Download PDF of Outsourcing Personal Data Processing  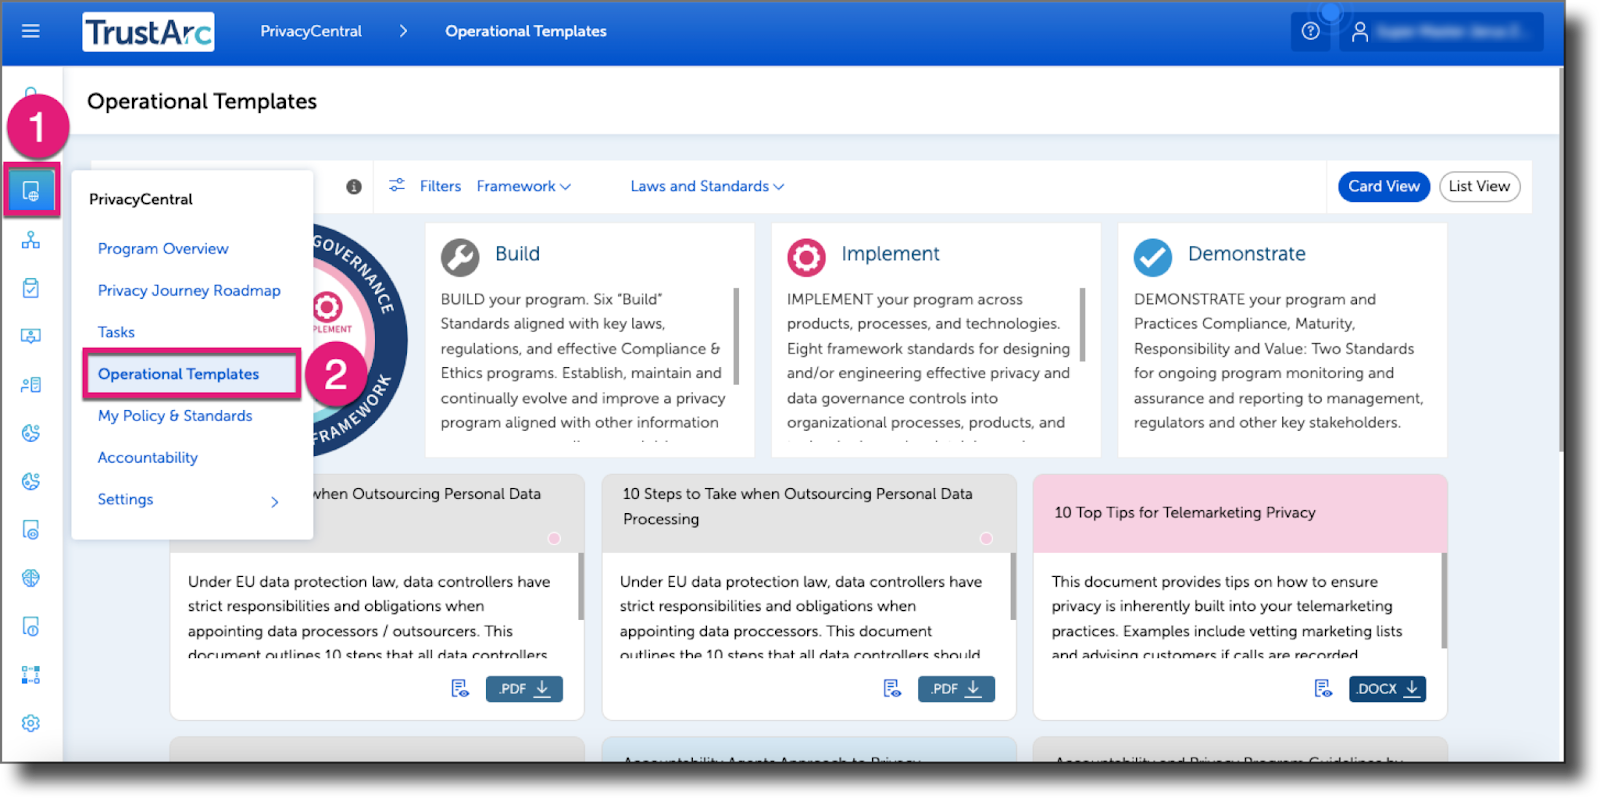(x=956, y=688)
